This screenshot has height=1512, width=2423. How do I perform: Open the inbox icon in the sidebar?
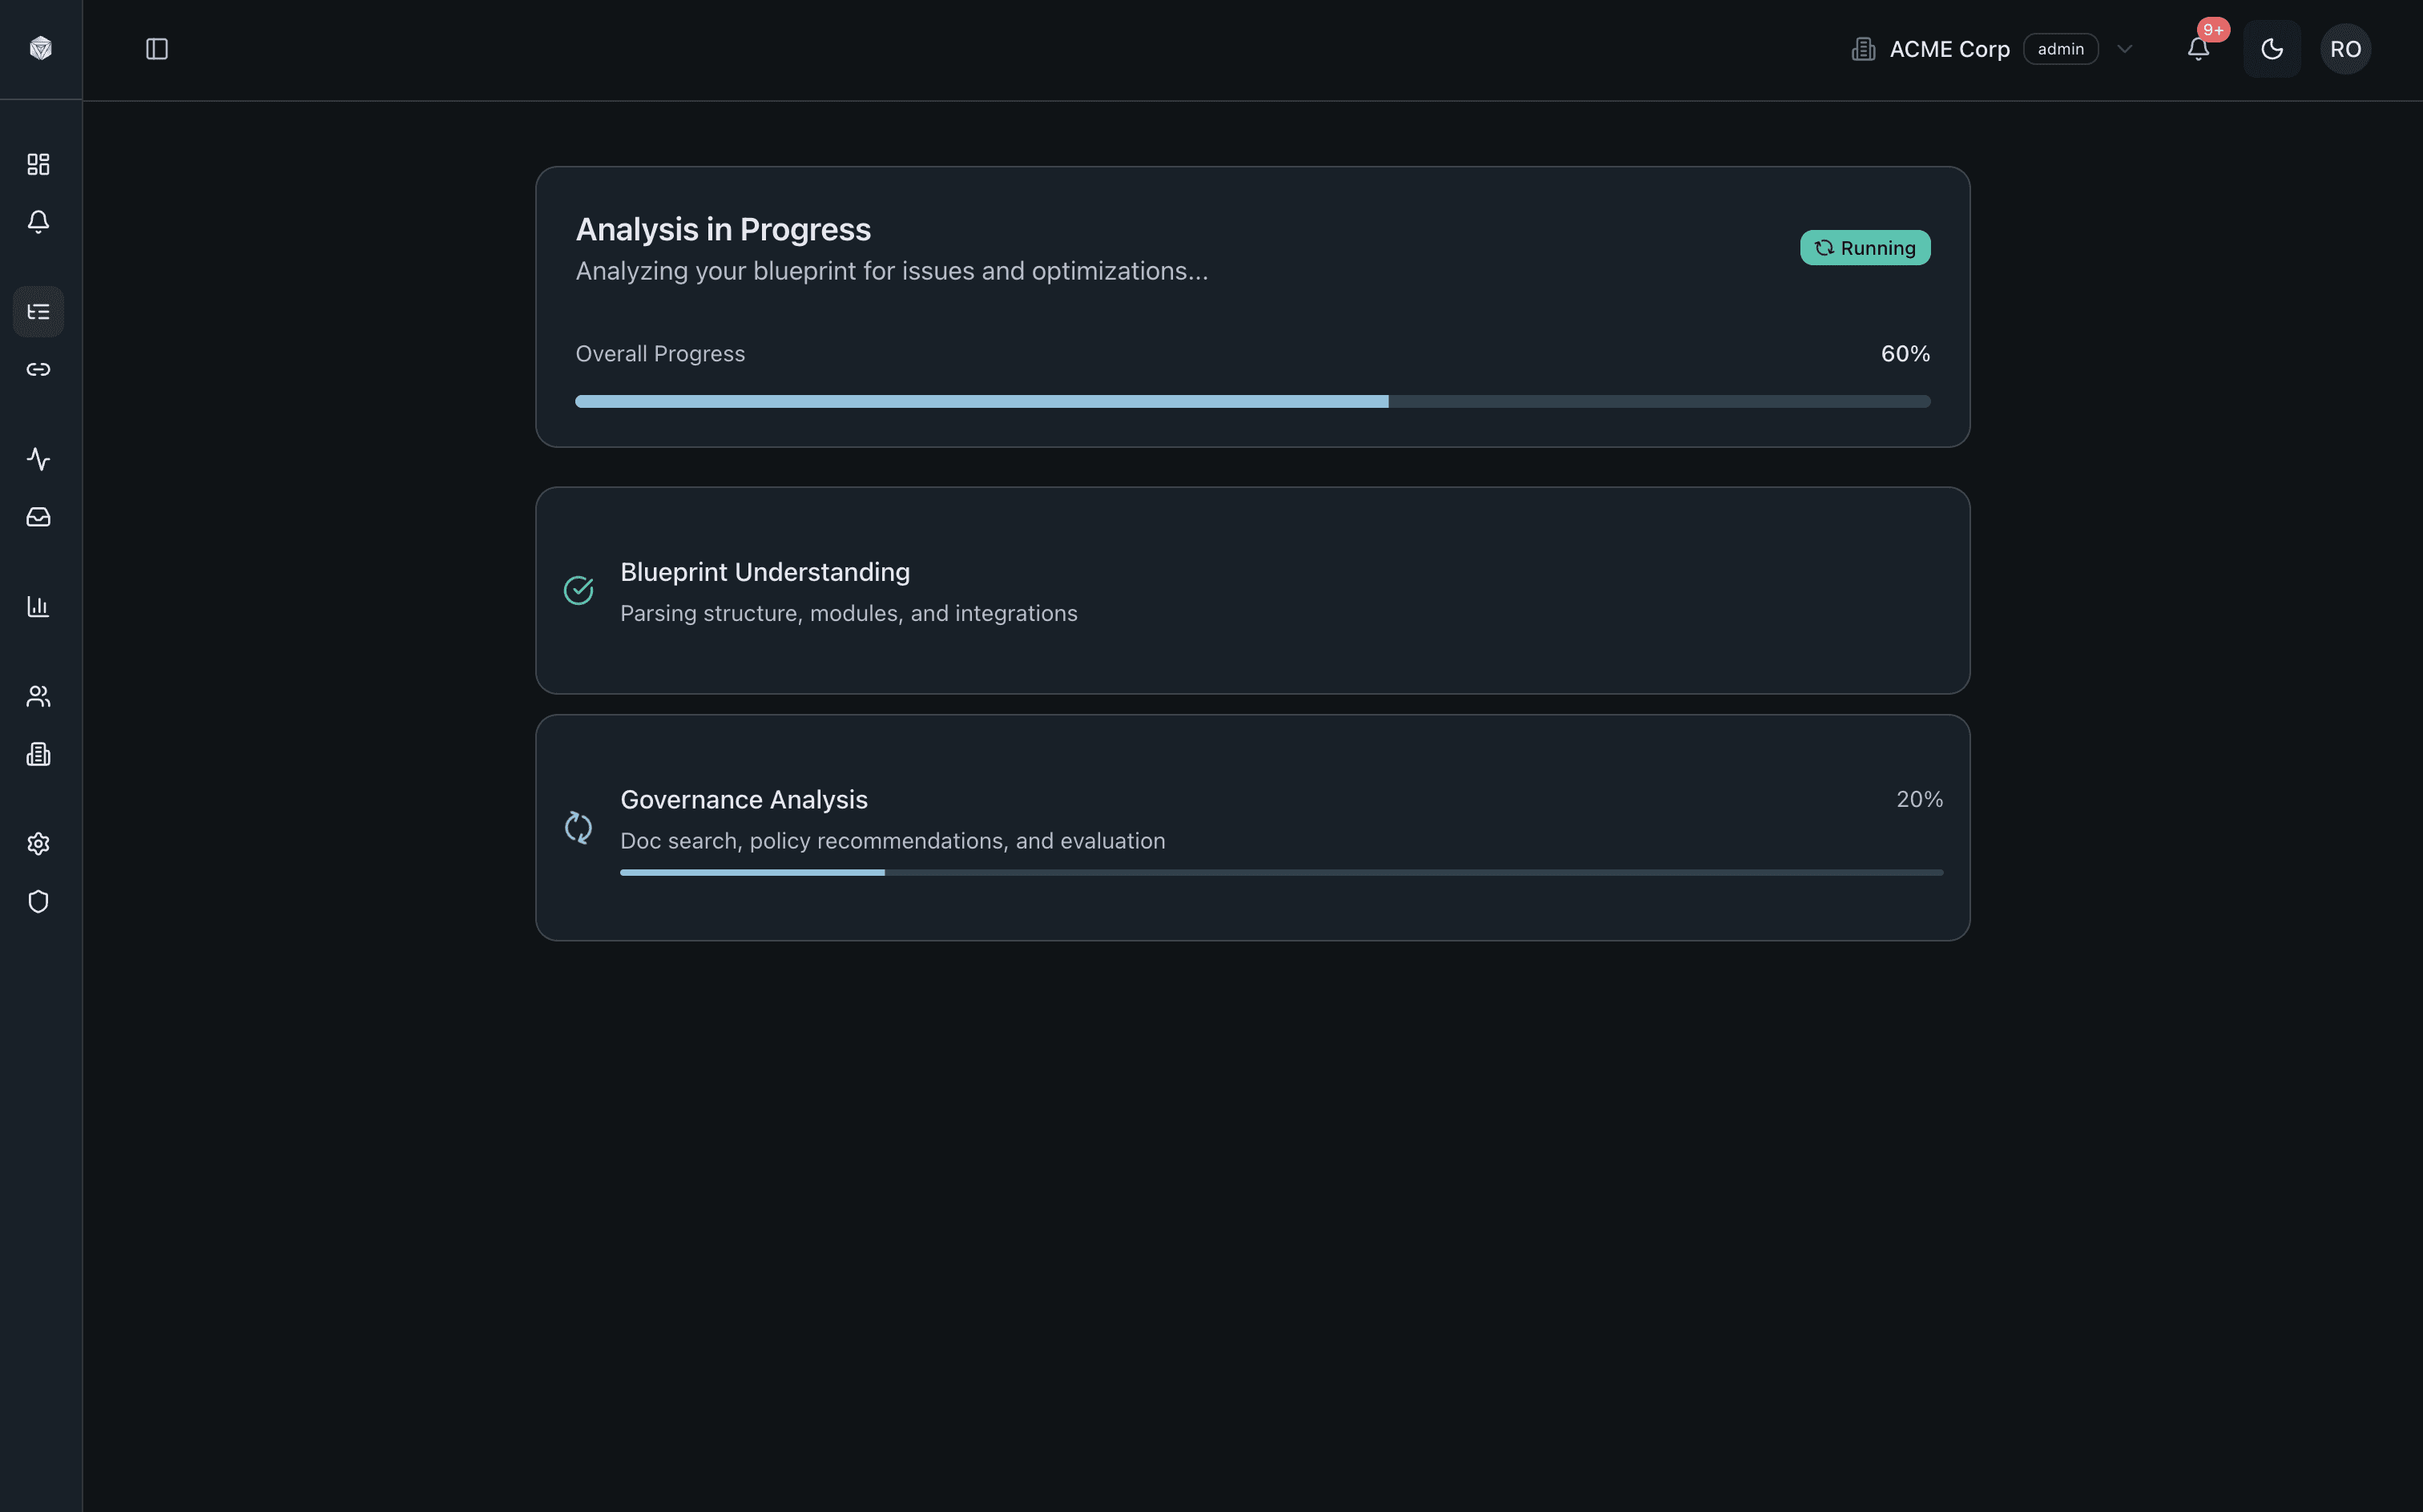point(38,517)
